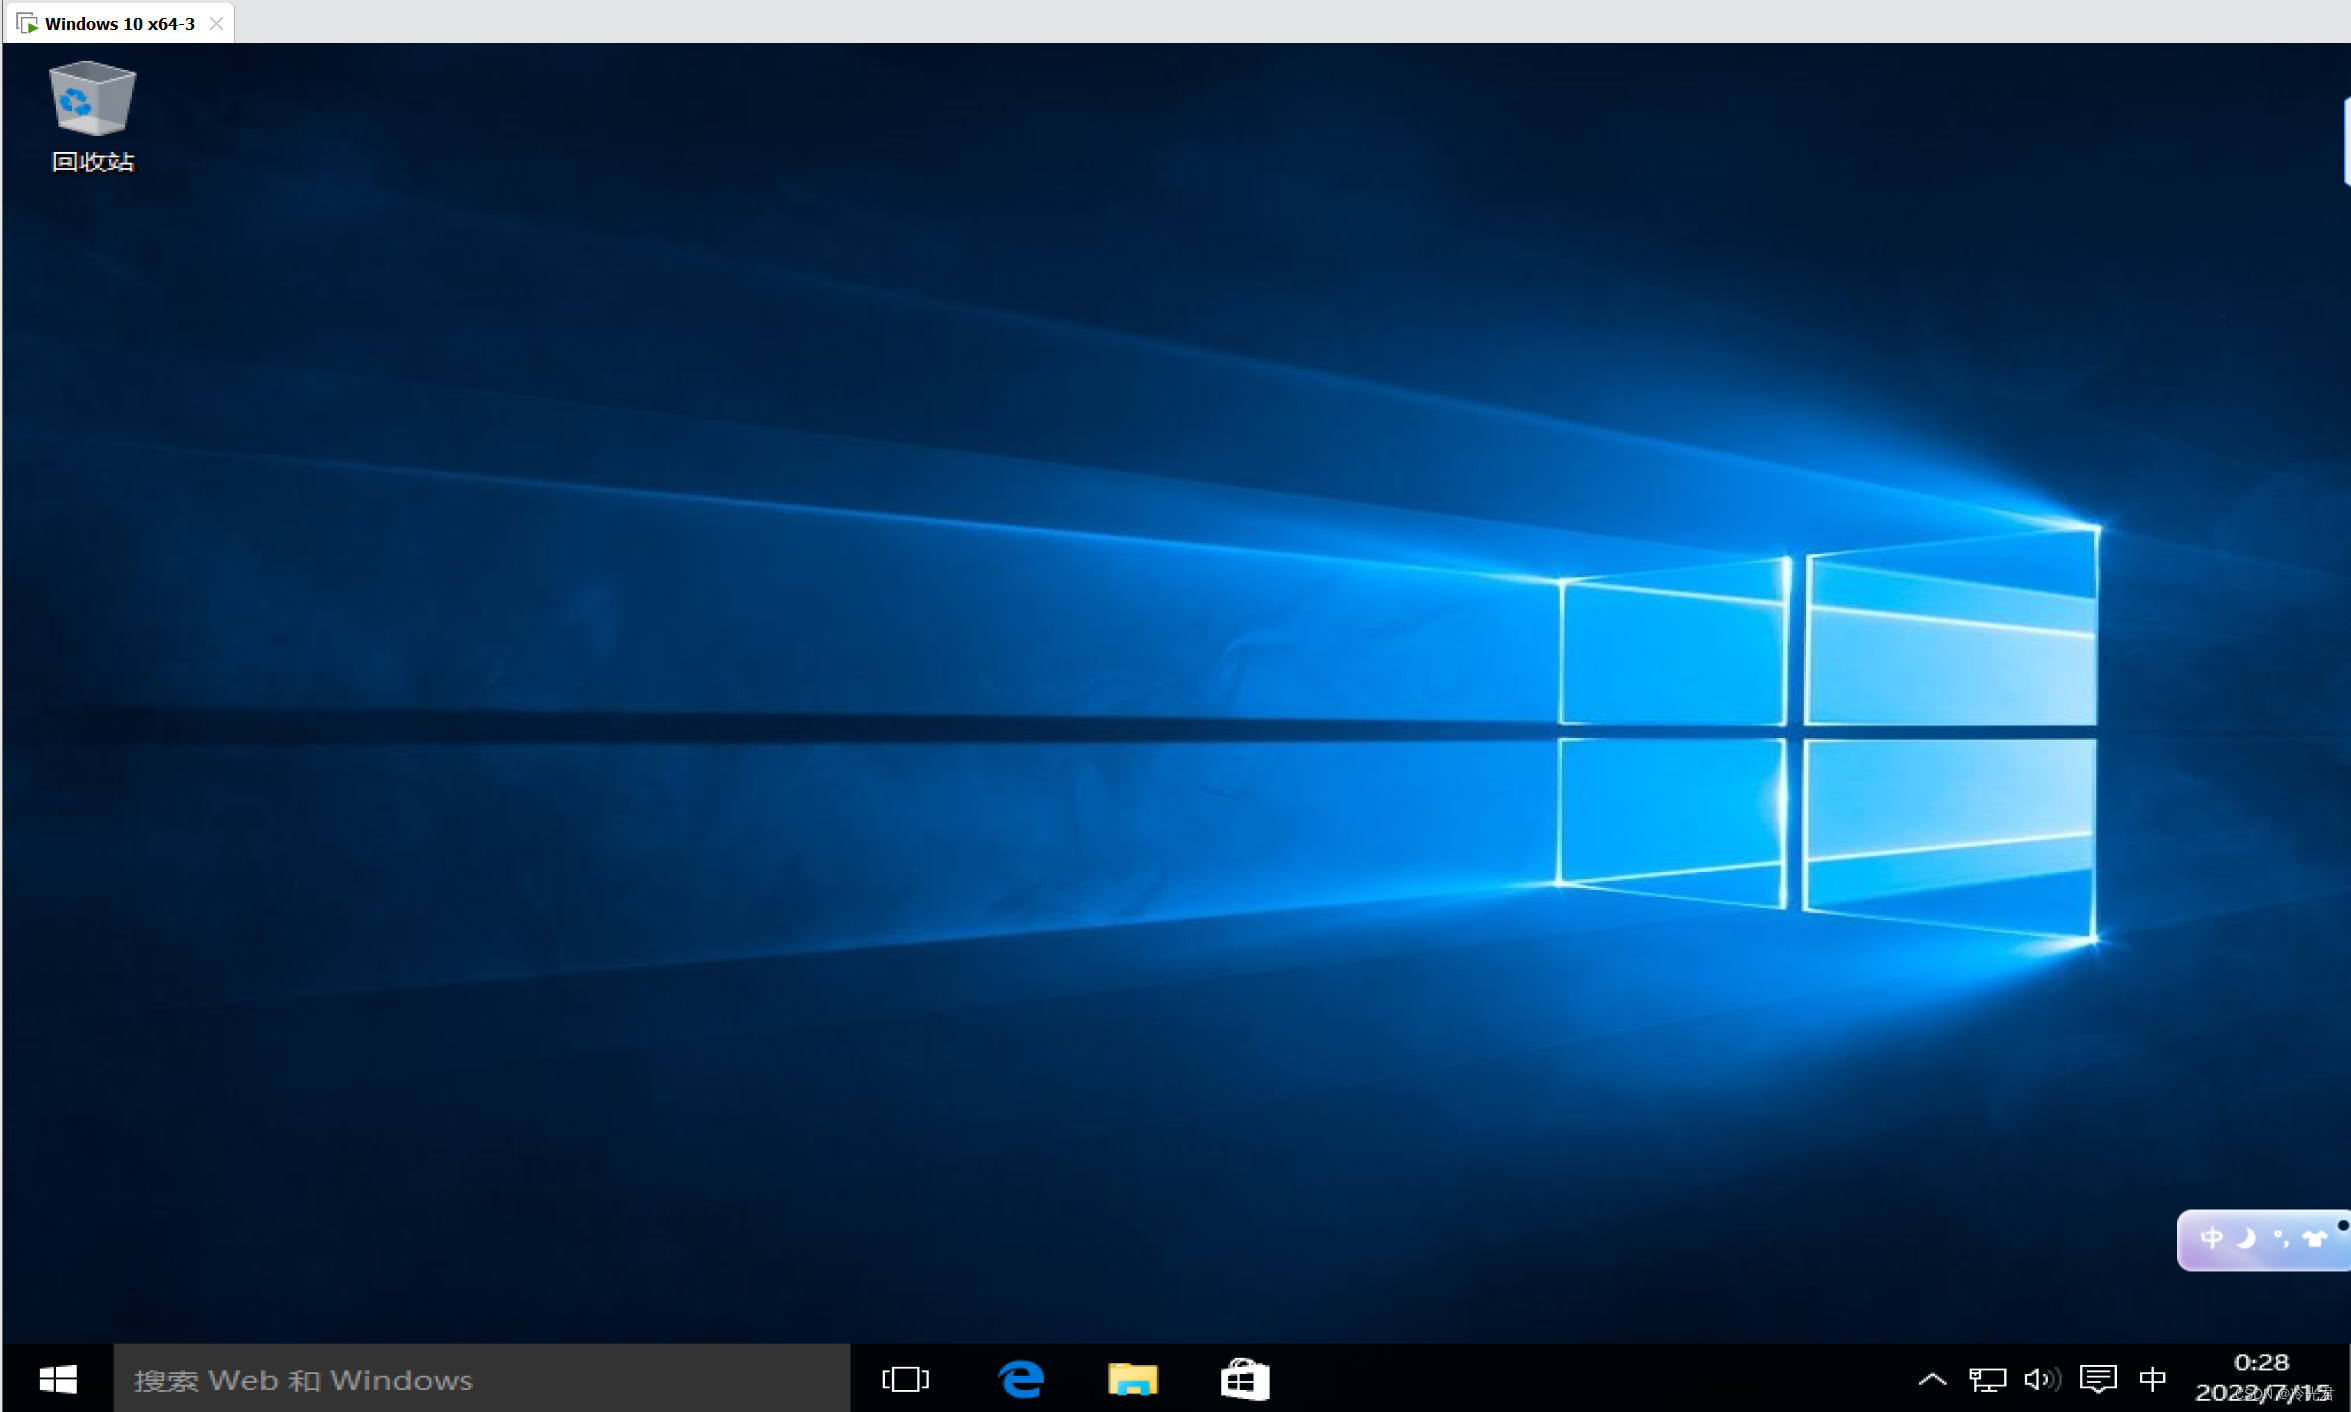The width and height of the screenshot is (2351, 1412).
Task: Toggle 中 Chinese mode on floating IME bar
Action: 2211,1239
